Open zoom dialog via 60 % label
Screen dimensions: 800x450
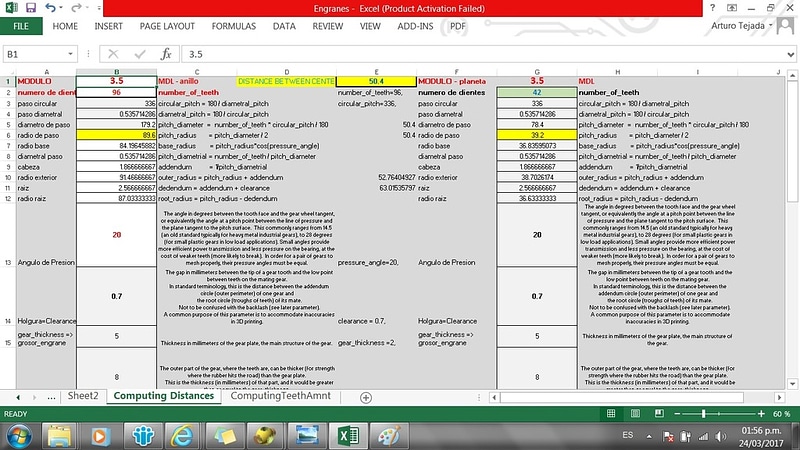(781, 414)
